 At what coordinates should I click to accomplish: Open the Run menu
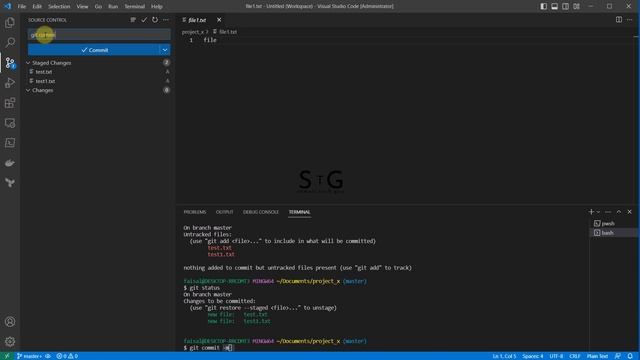(113, 6)
